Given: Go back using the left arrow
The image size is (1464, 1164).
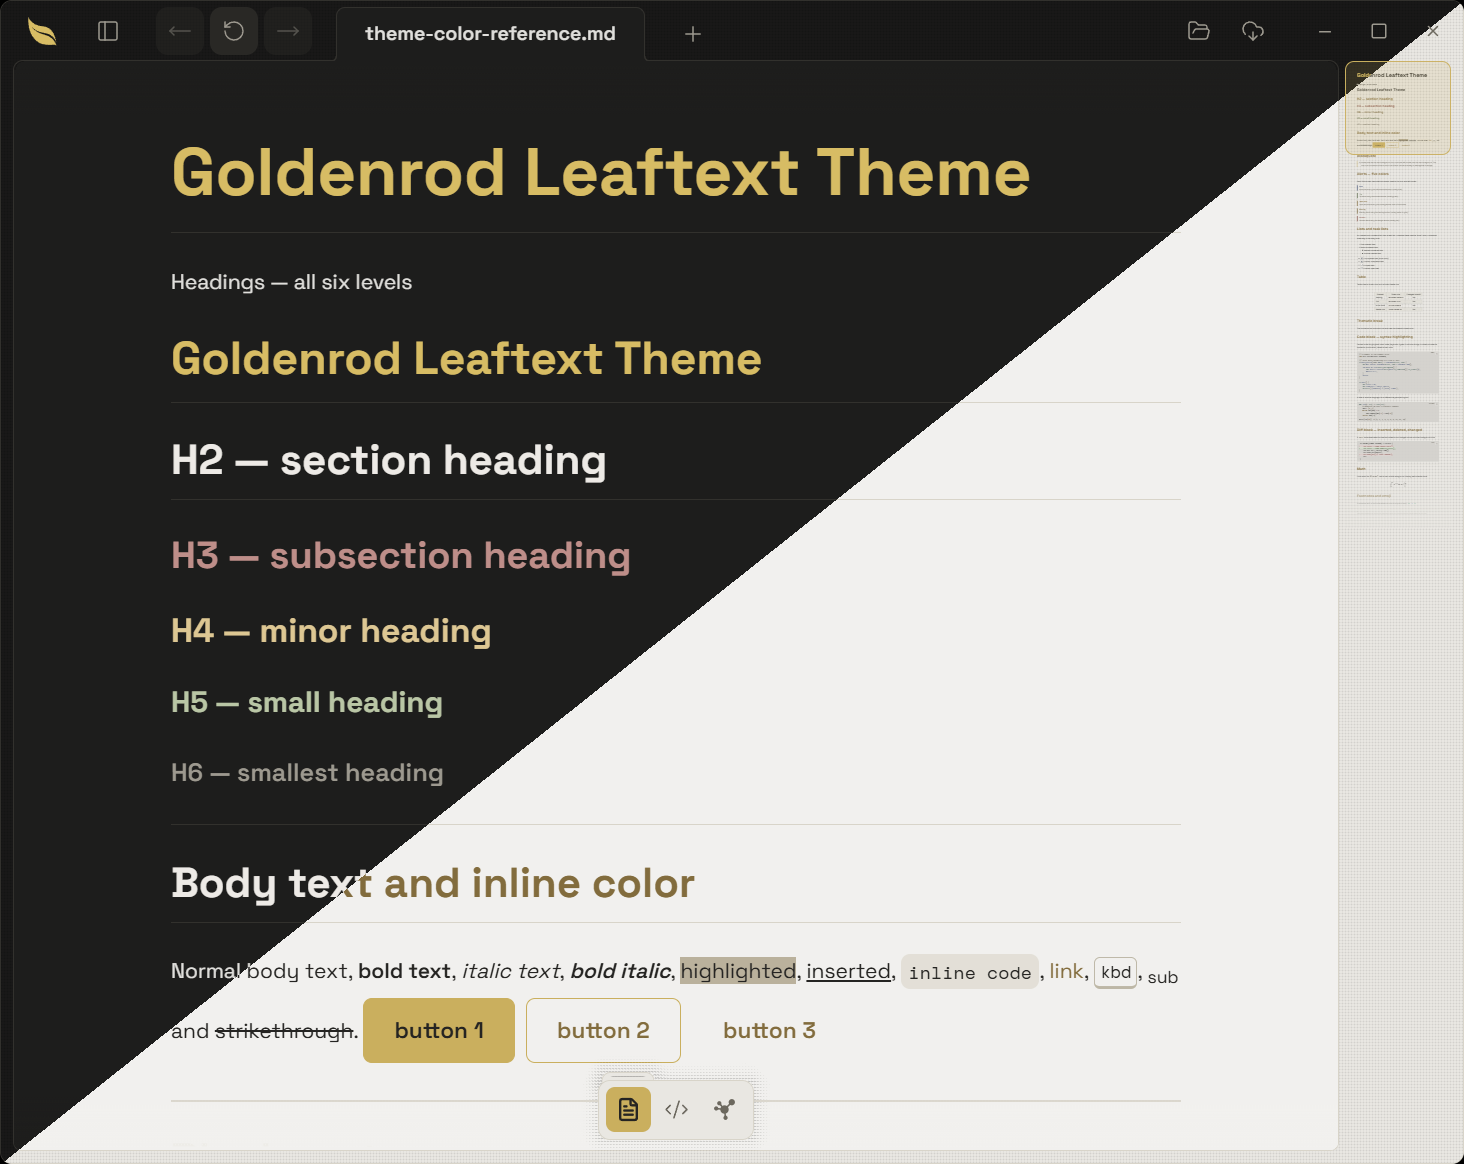Looking at the screenshot, I should pos(180,32).
